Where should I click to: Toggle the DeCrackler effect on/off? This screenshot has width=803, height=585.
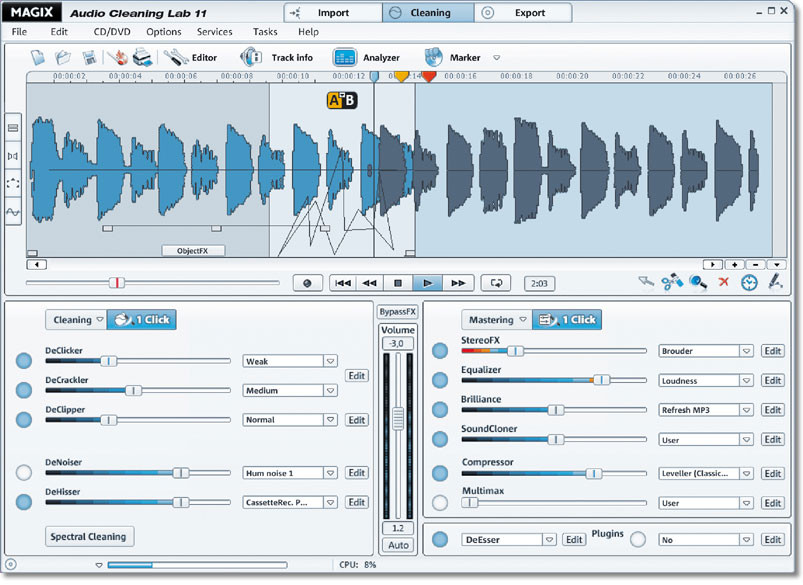[x=24, y=390]
